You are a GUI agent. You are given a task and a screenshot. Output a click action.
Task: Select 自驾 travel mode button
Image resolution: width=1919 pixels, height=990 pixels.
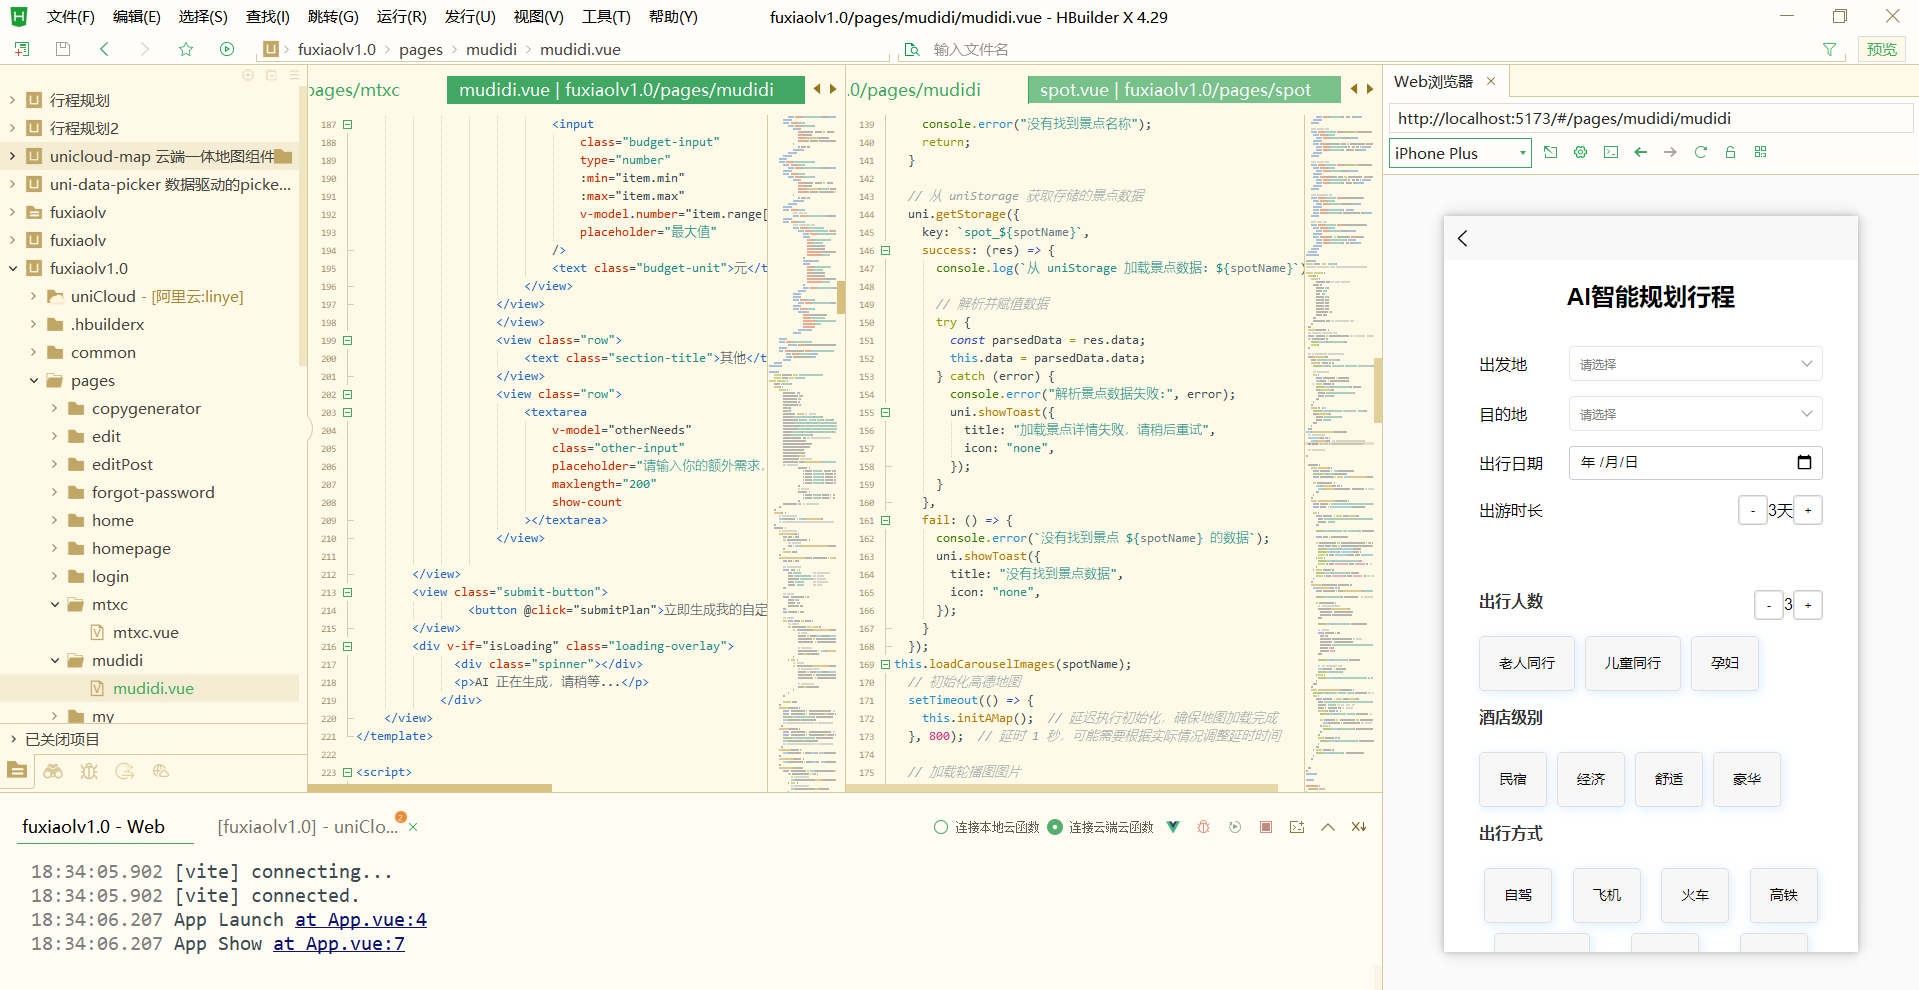[1518, 895]
